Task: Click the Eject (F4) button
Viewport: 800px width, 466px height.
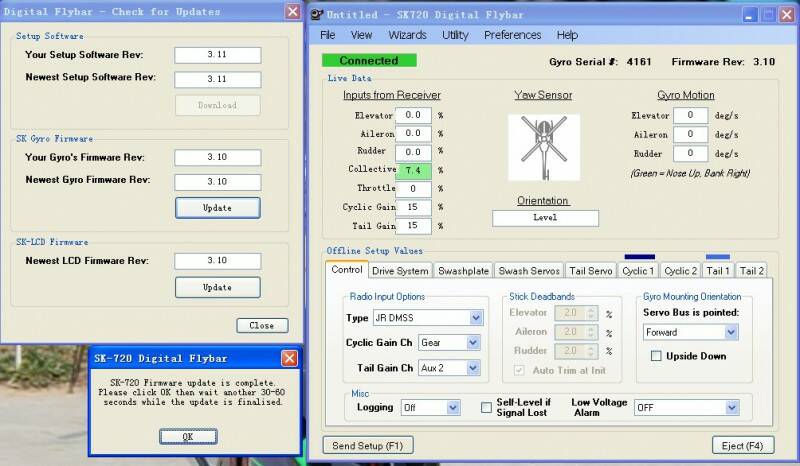Action: coord(743,446)
